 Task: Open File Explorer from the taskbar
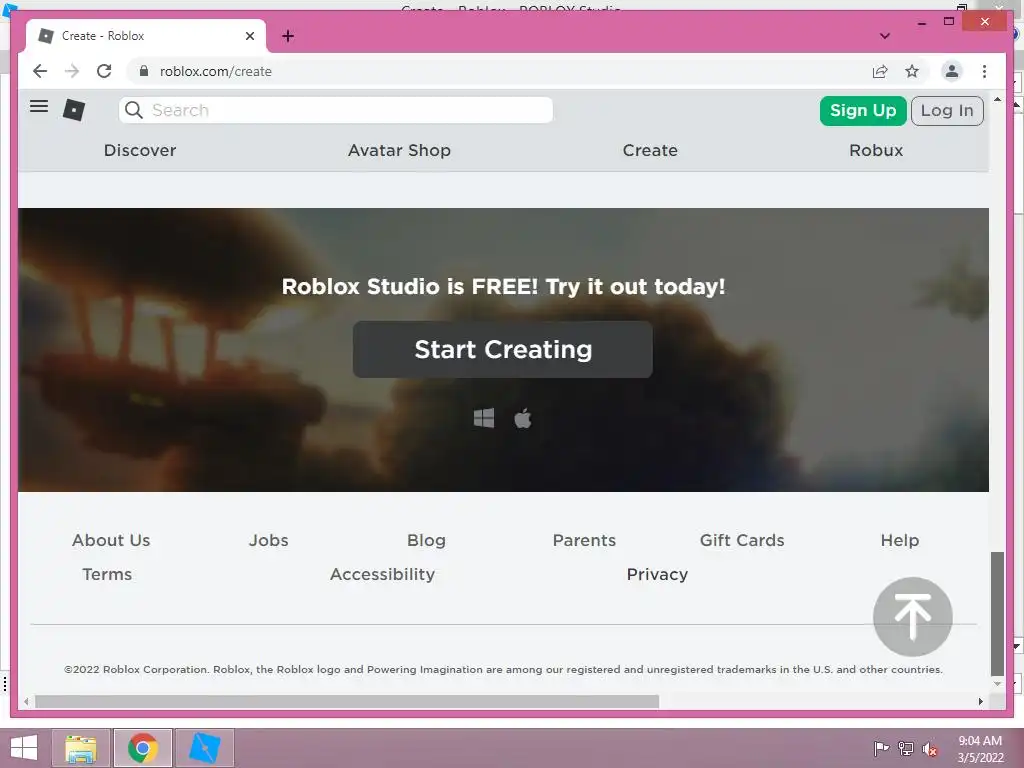(x=81, y=748)
